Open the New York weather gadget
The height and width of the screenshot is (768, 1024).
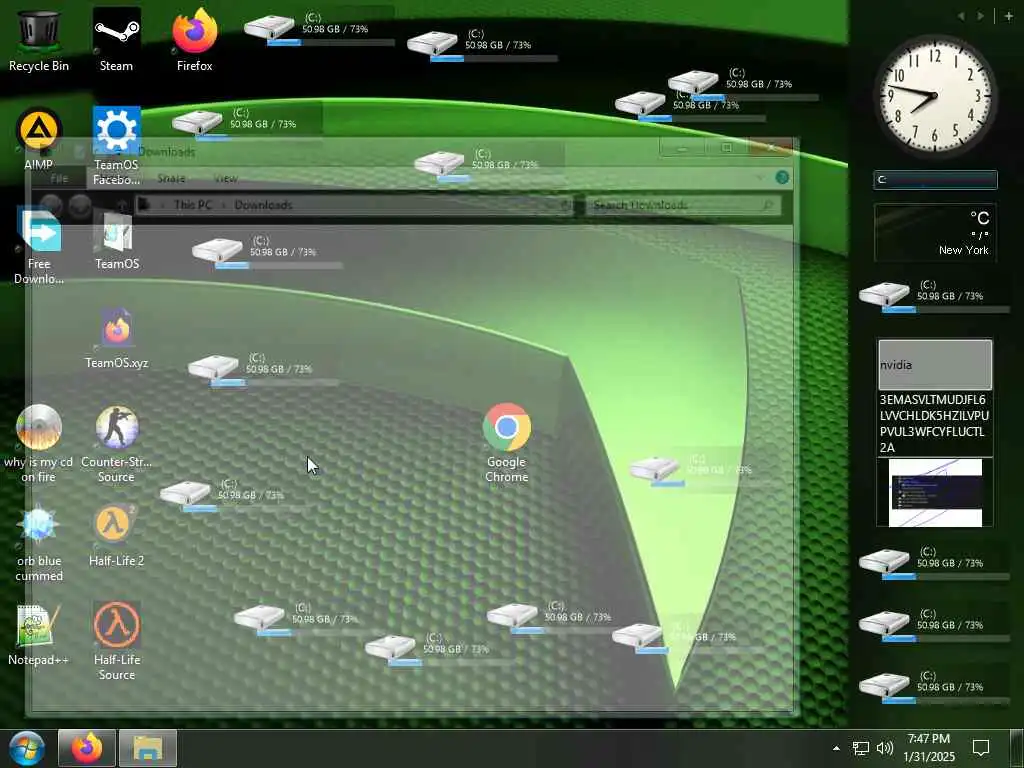coord(935,232)
